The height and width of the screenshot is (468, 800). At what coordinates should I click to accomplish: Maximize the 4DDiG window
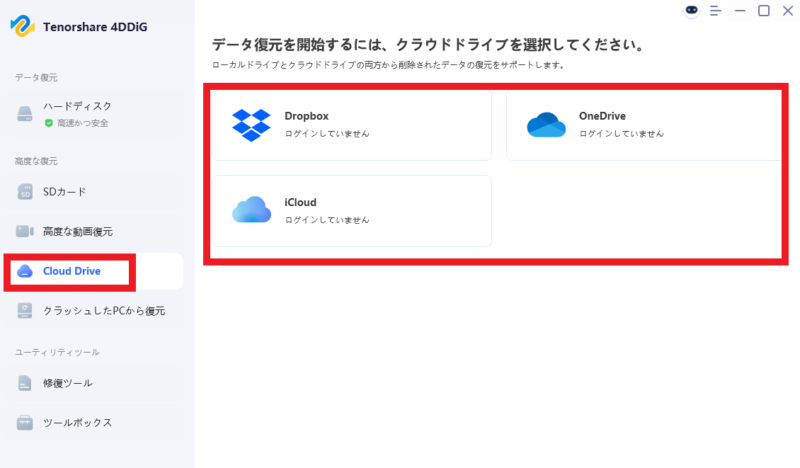click(x=764, y=11)
